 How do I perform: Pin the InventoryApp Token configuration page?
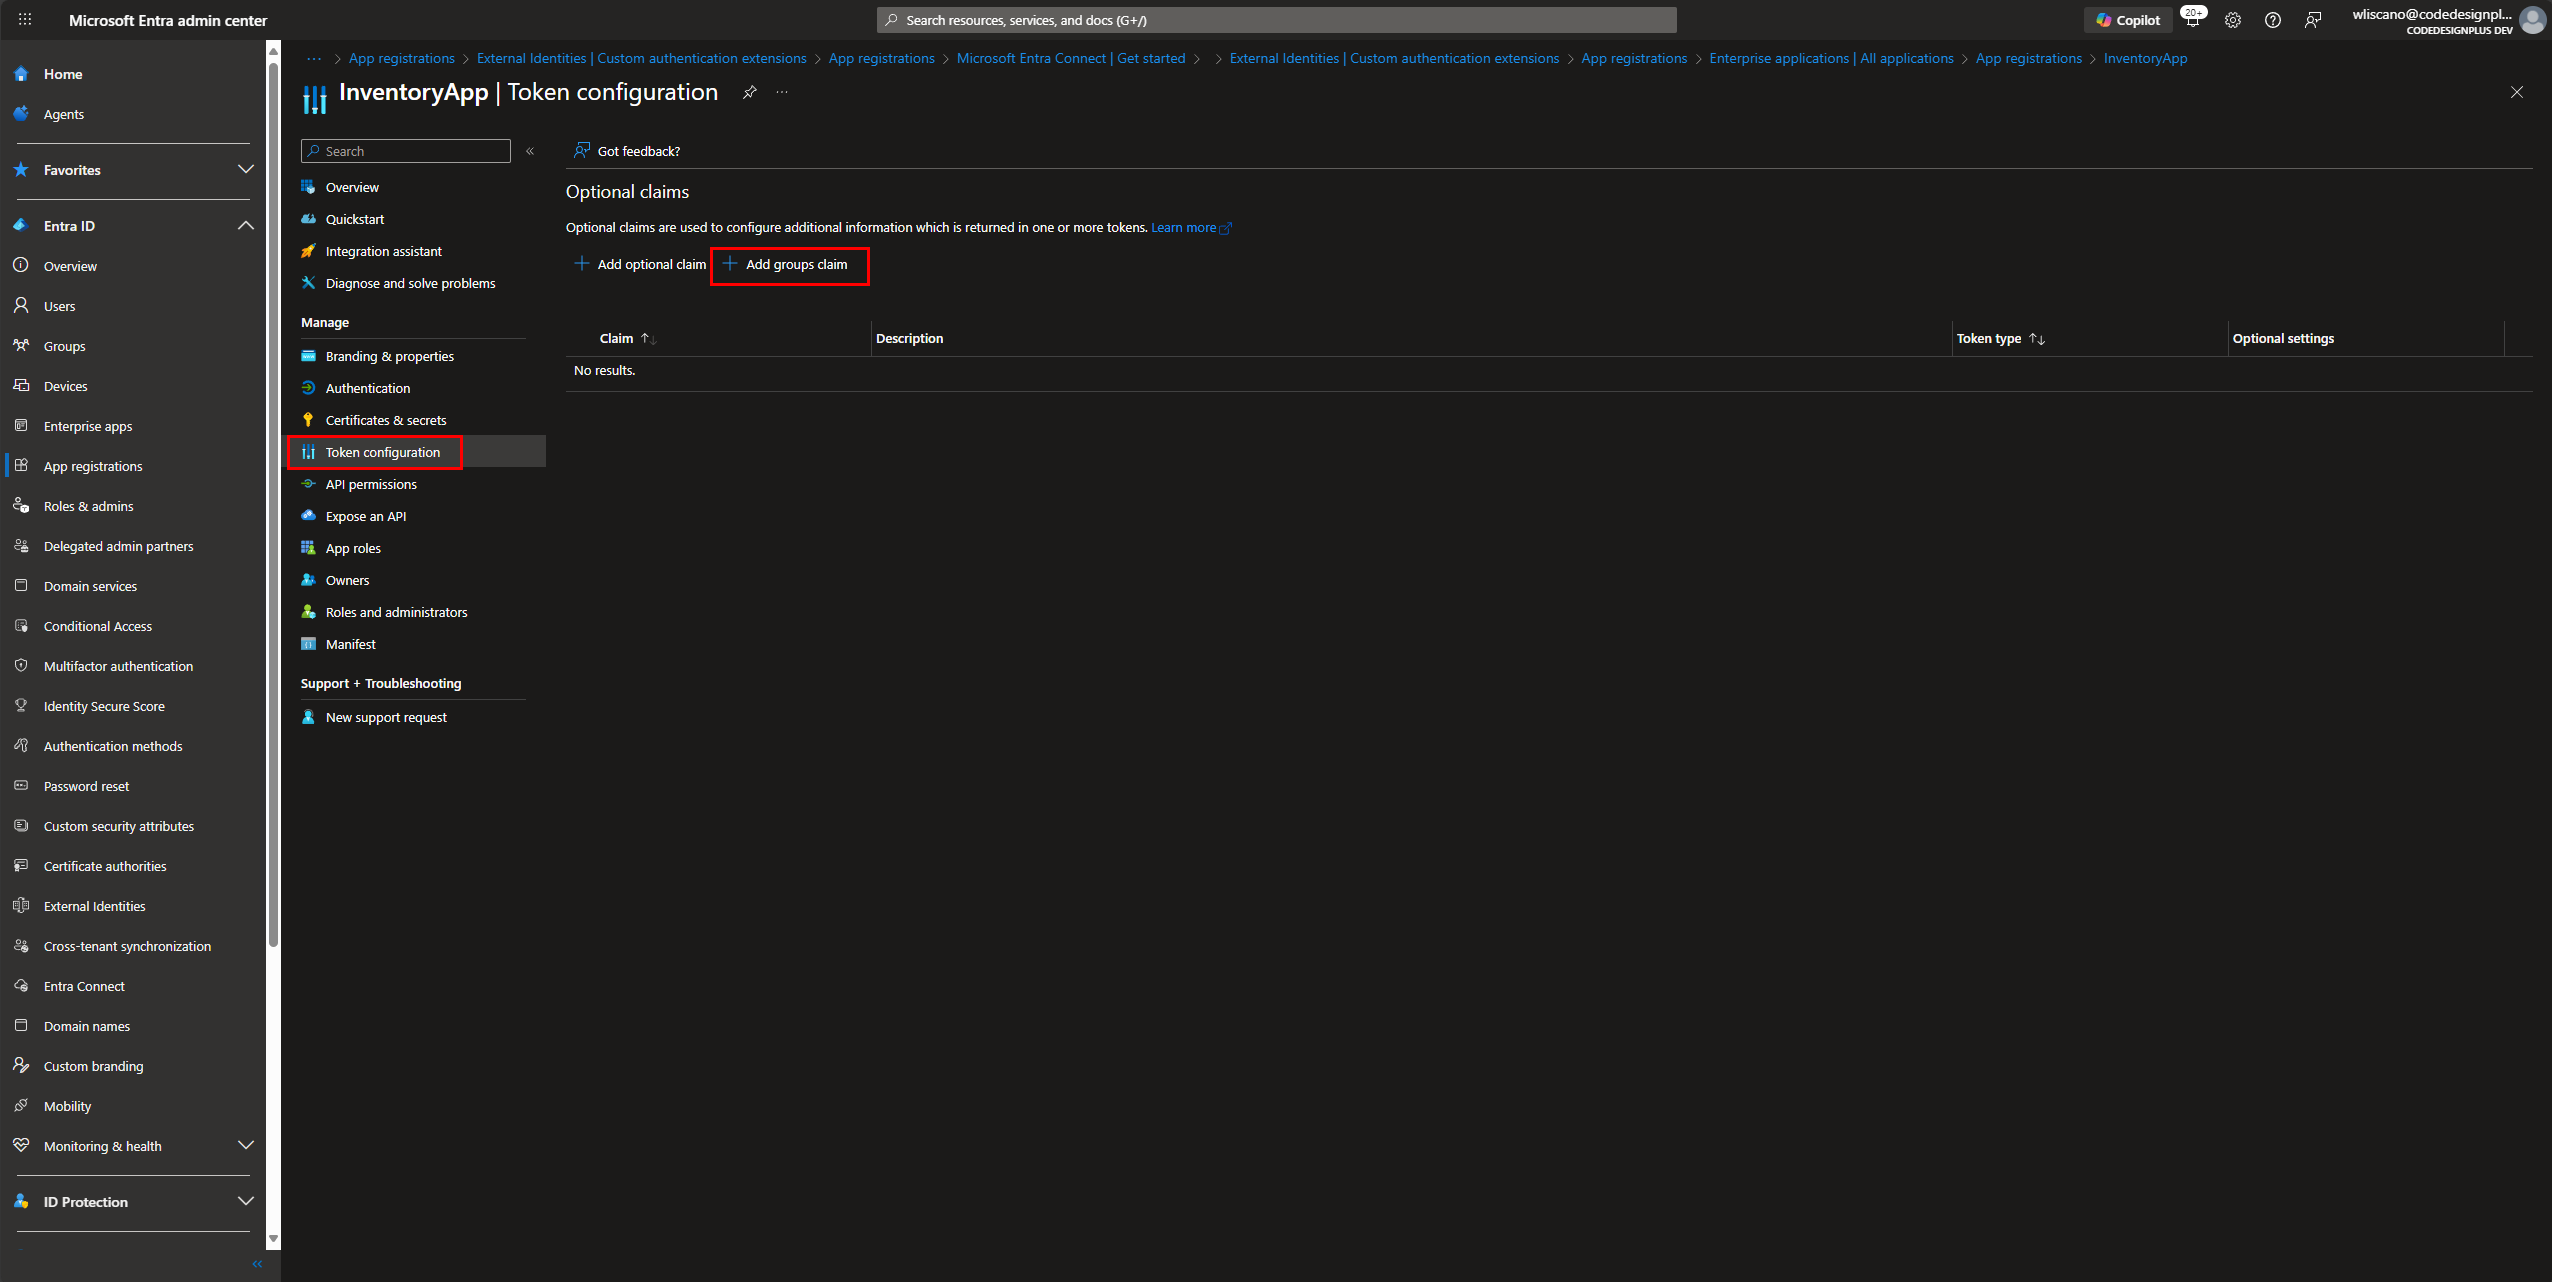(x=749, y=92)
